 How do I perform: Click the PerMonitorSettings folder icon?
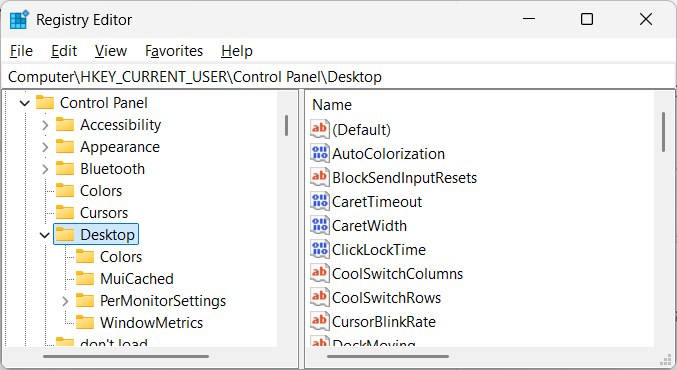click(x=85, y=301)
